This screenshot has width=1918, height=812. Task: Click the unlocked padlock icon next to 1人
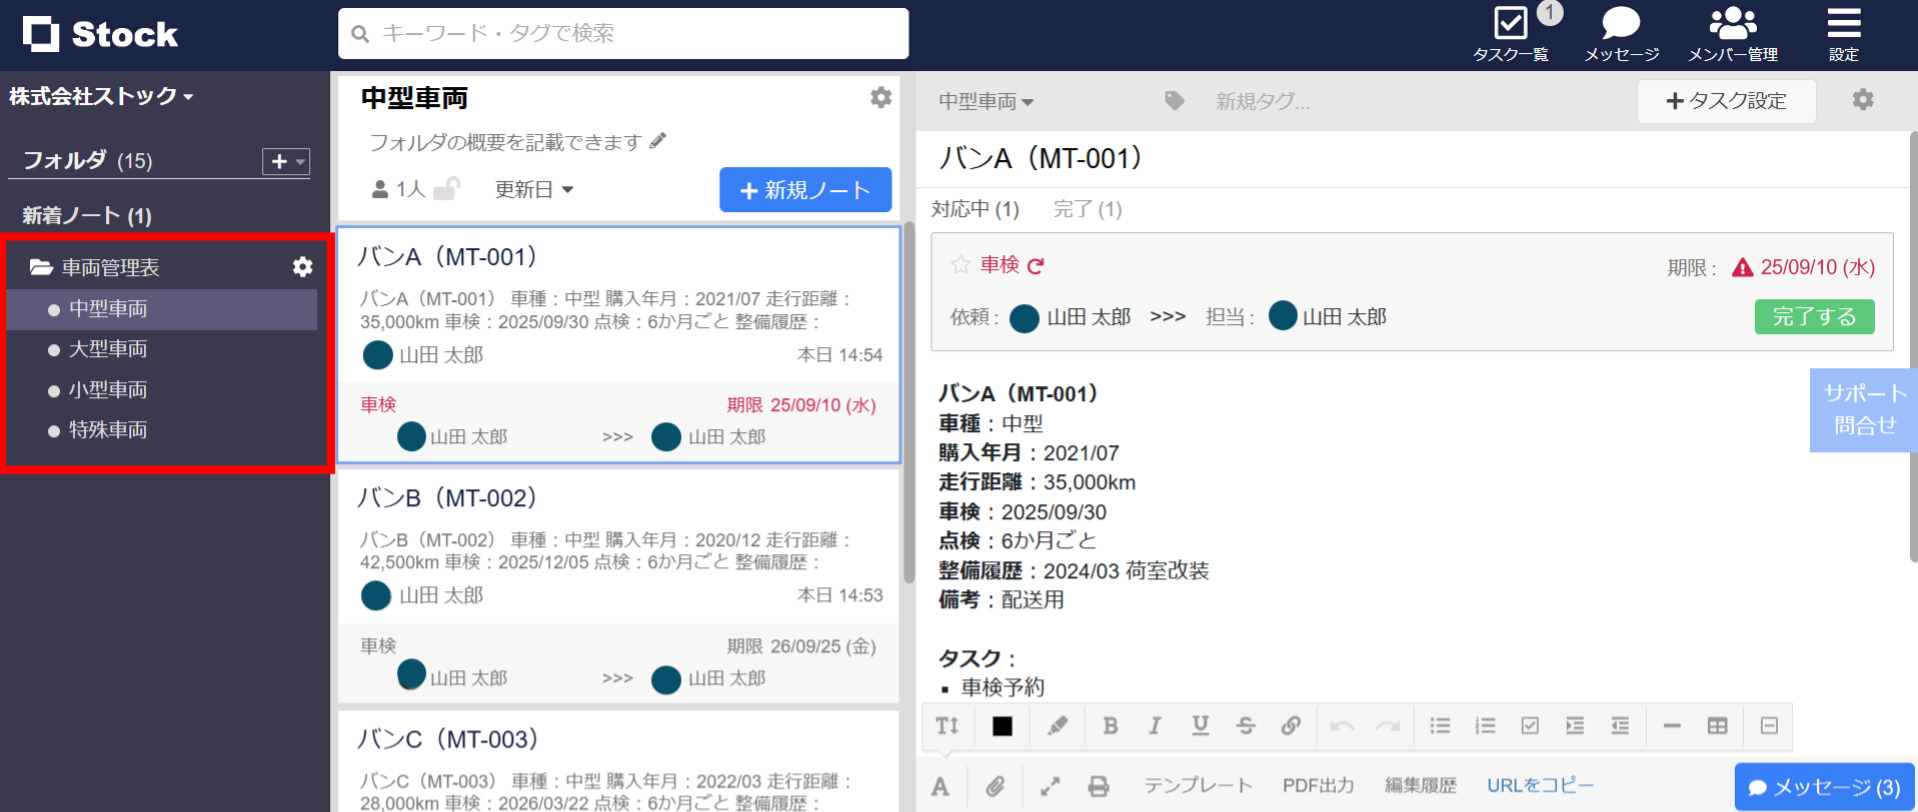[447, 189]
